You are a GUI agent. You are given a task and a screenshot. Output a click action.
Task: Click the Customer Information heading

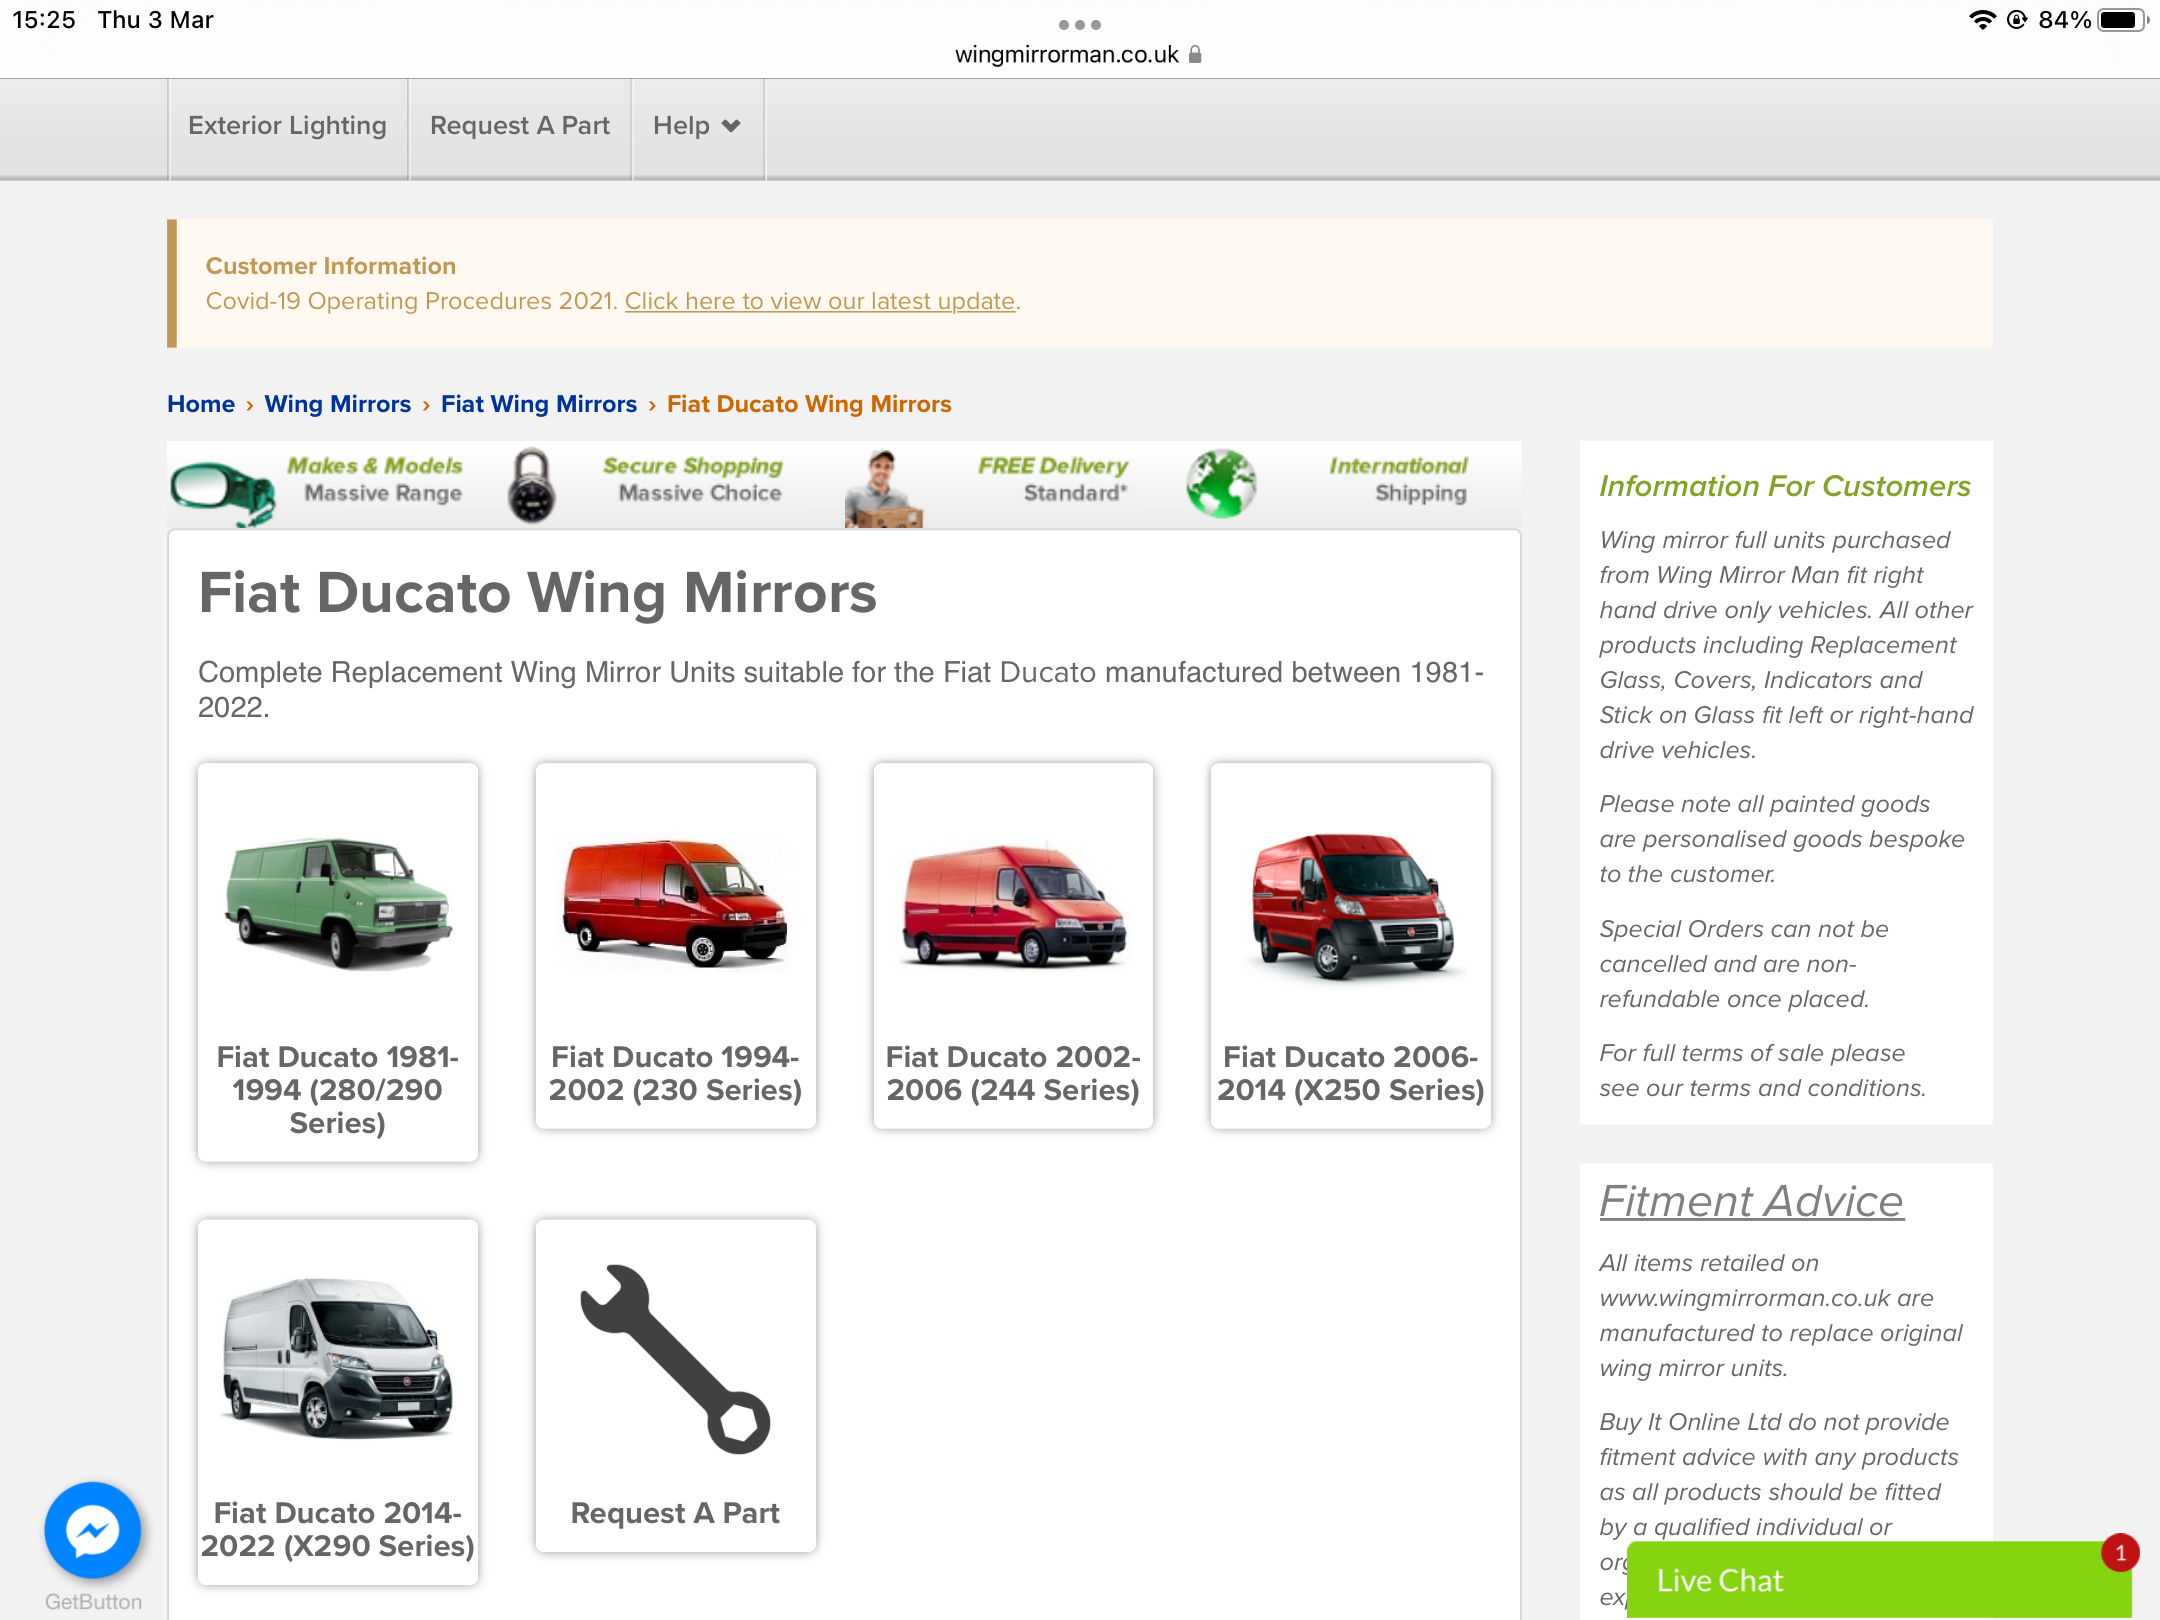[331, 266]
